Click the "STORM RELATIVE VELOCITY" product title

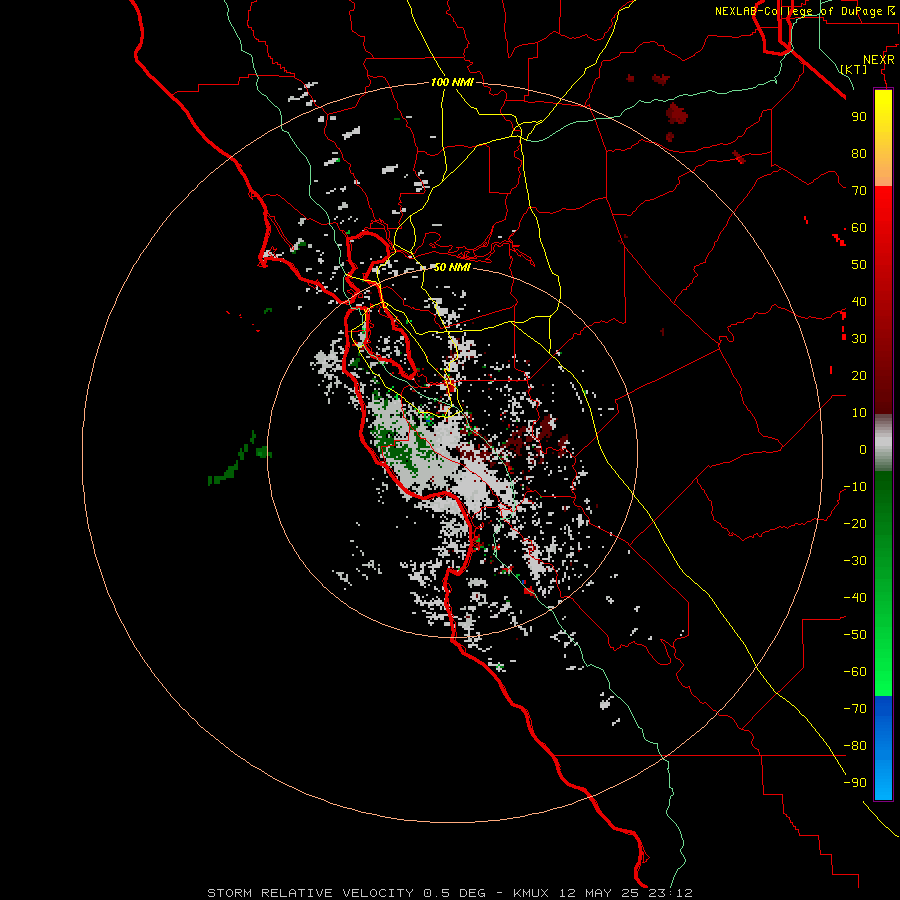[310, 893]
